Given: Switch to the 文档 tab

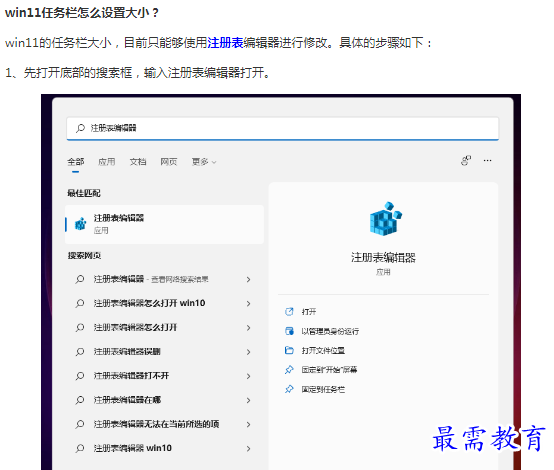Looking at the screenshot, I should 138,161.
